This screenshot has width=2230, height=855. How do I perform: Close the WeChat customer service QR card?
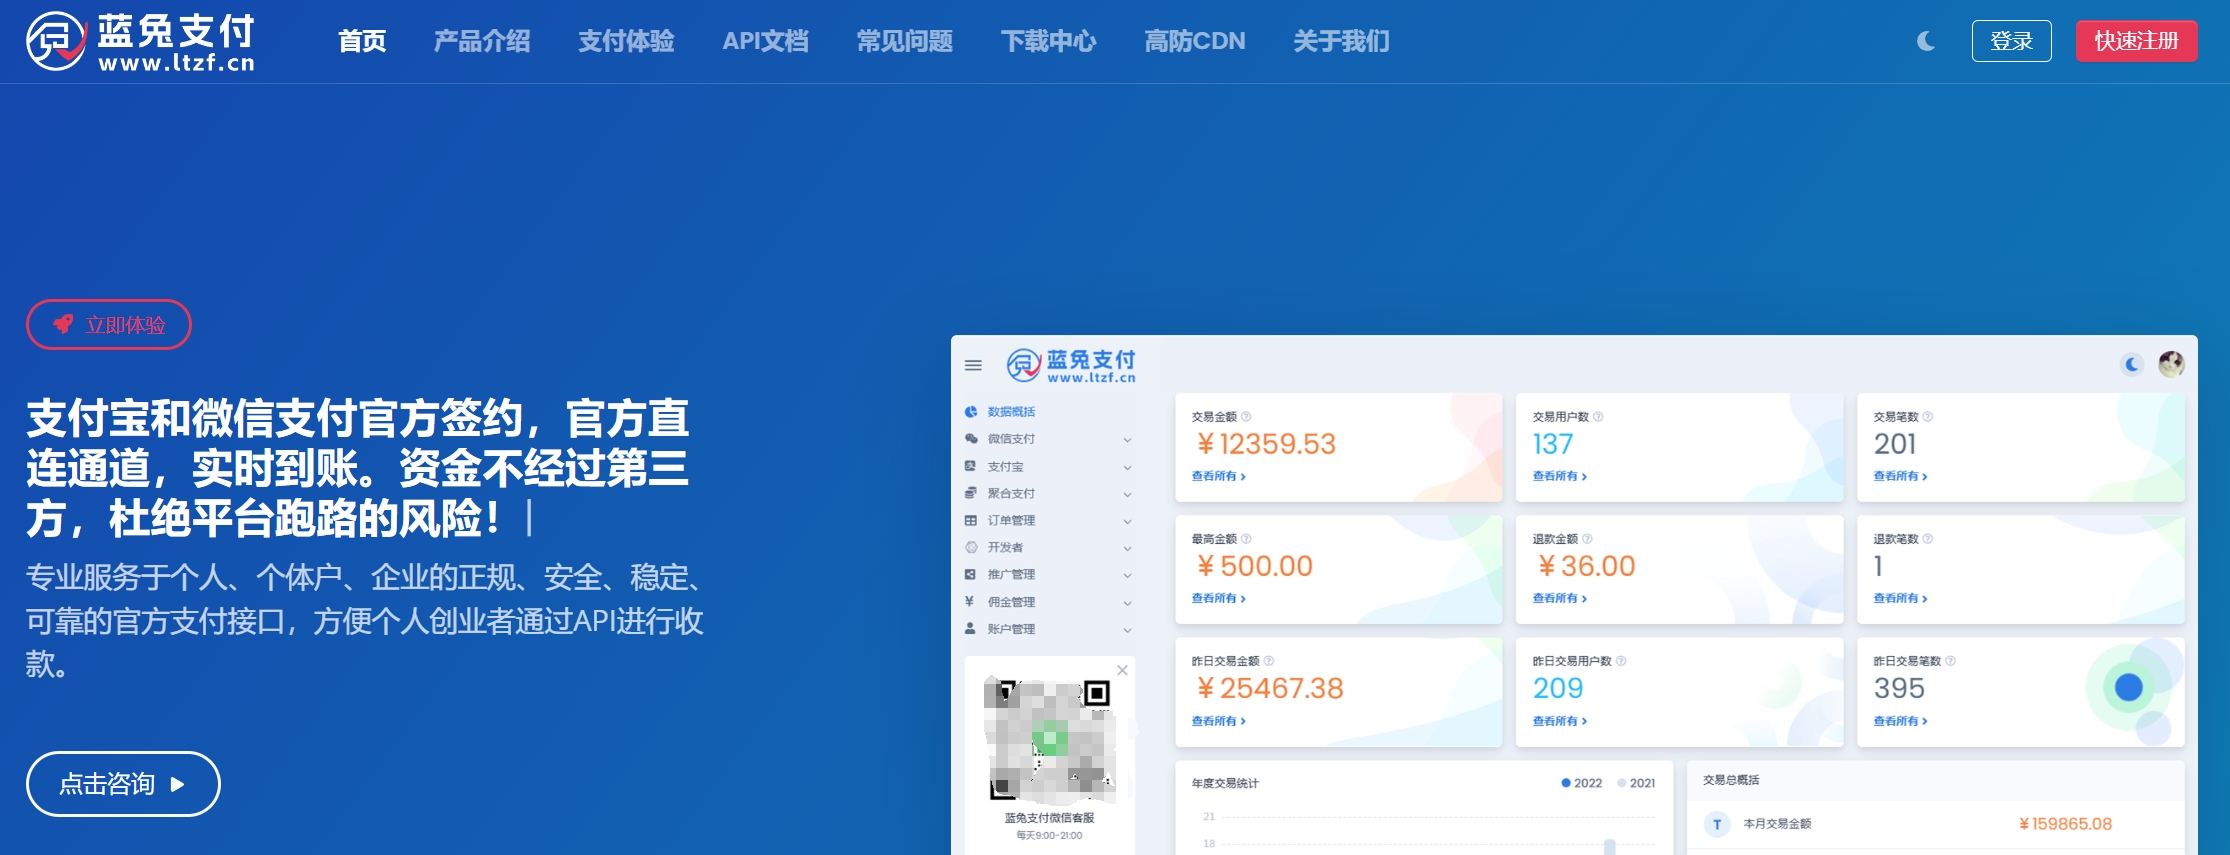[x=1122, y=670]
